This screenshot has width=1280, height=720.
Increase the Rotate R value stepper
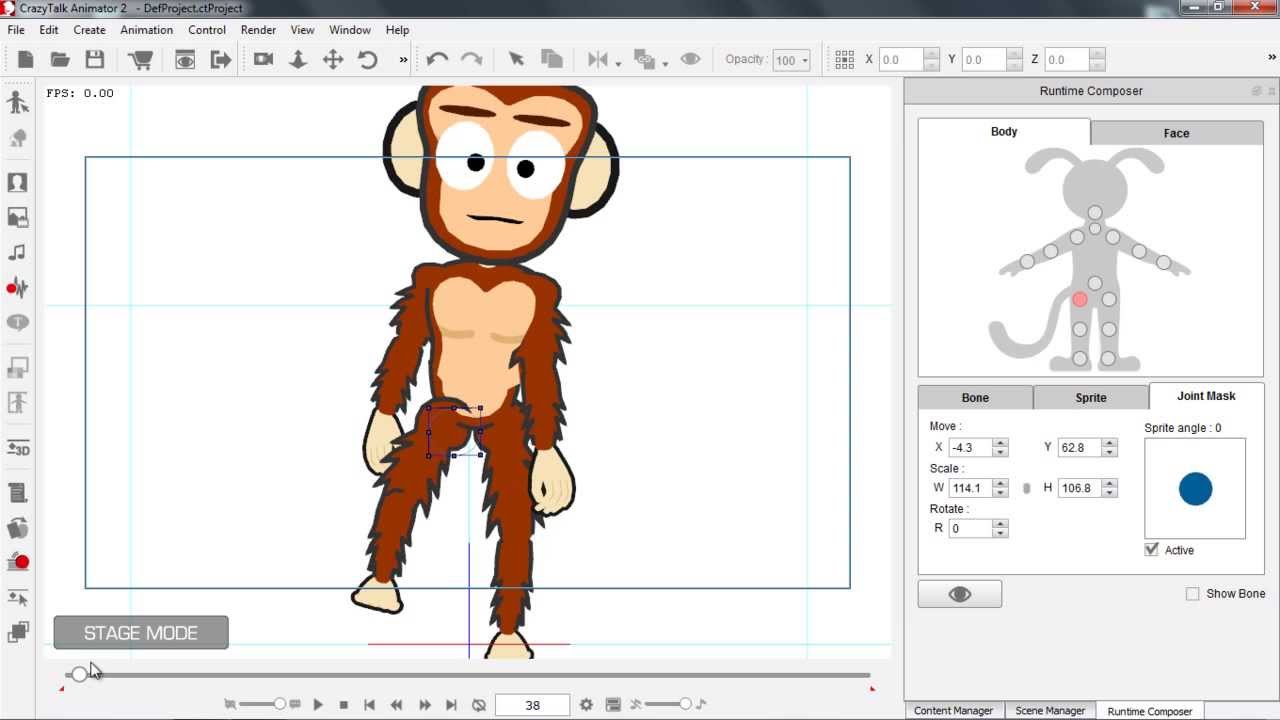(1000, 524)
